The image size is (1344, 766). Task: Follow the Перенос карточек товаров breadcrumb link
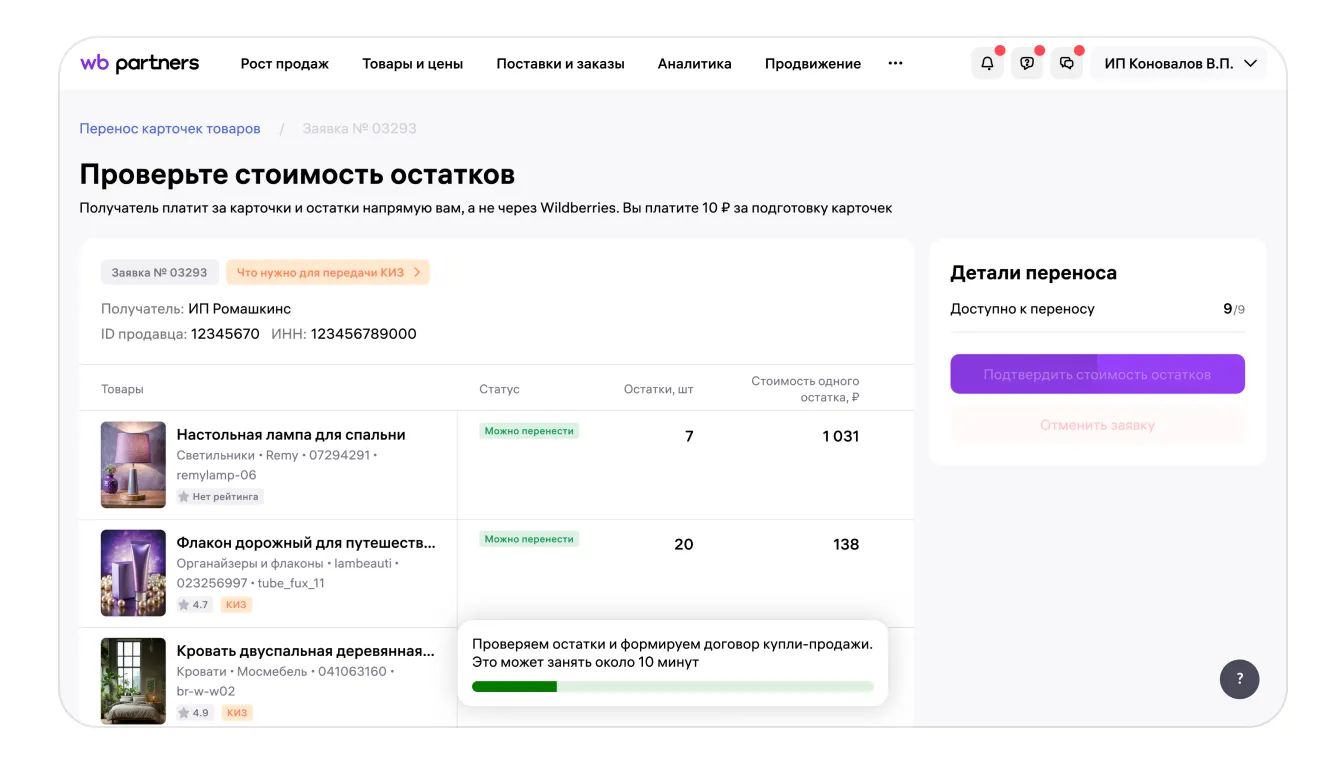point(170,129)
